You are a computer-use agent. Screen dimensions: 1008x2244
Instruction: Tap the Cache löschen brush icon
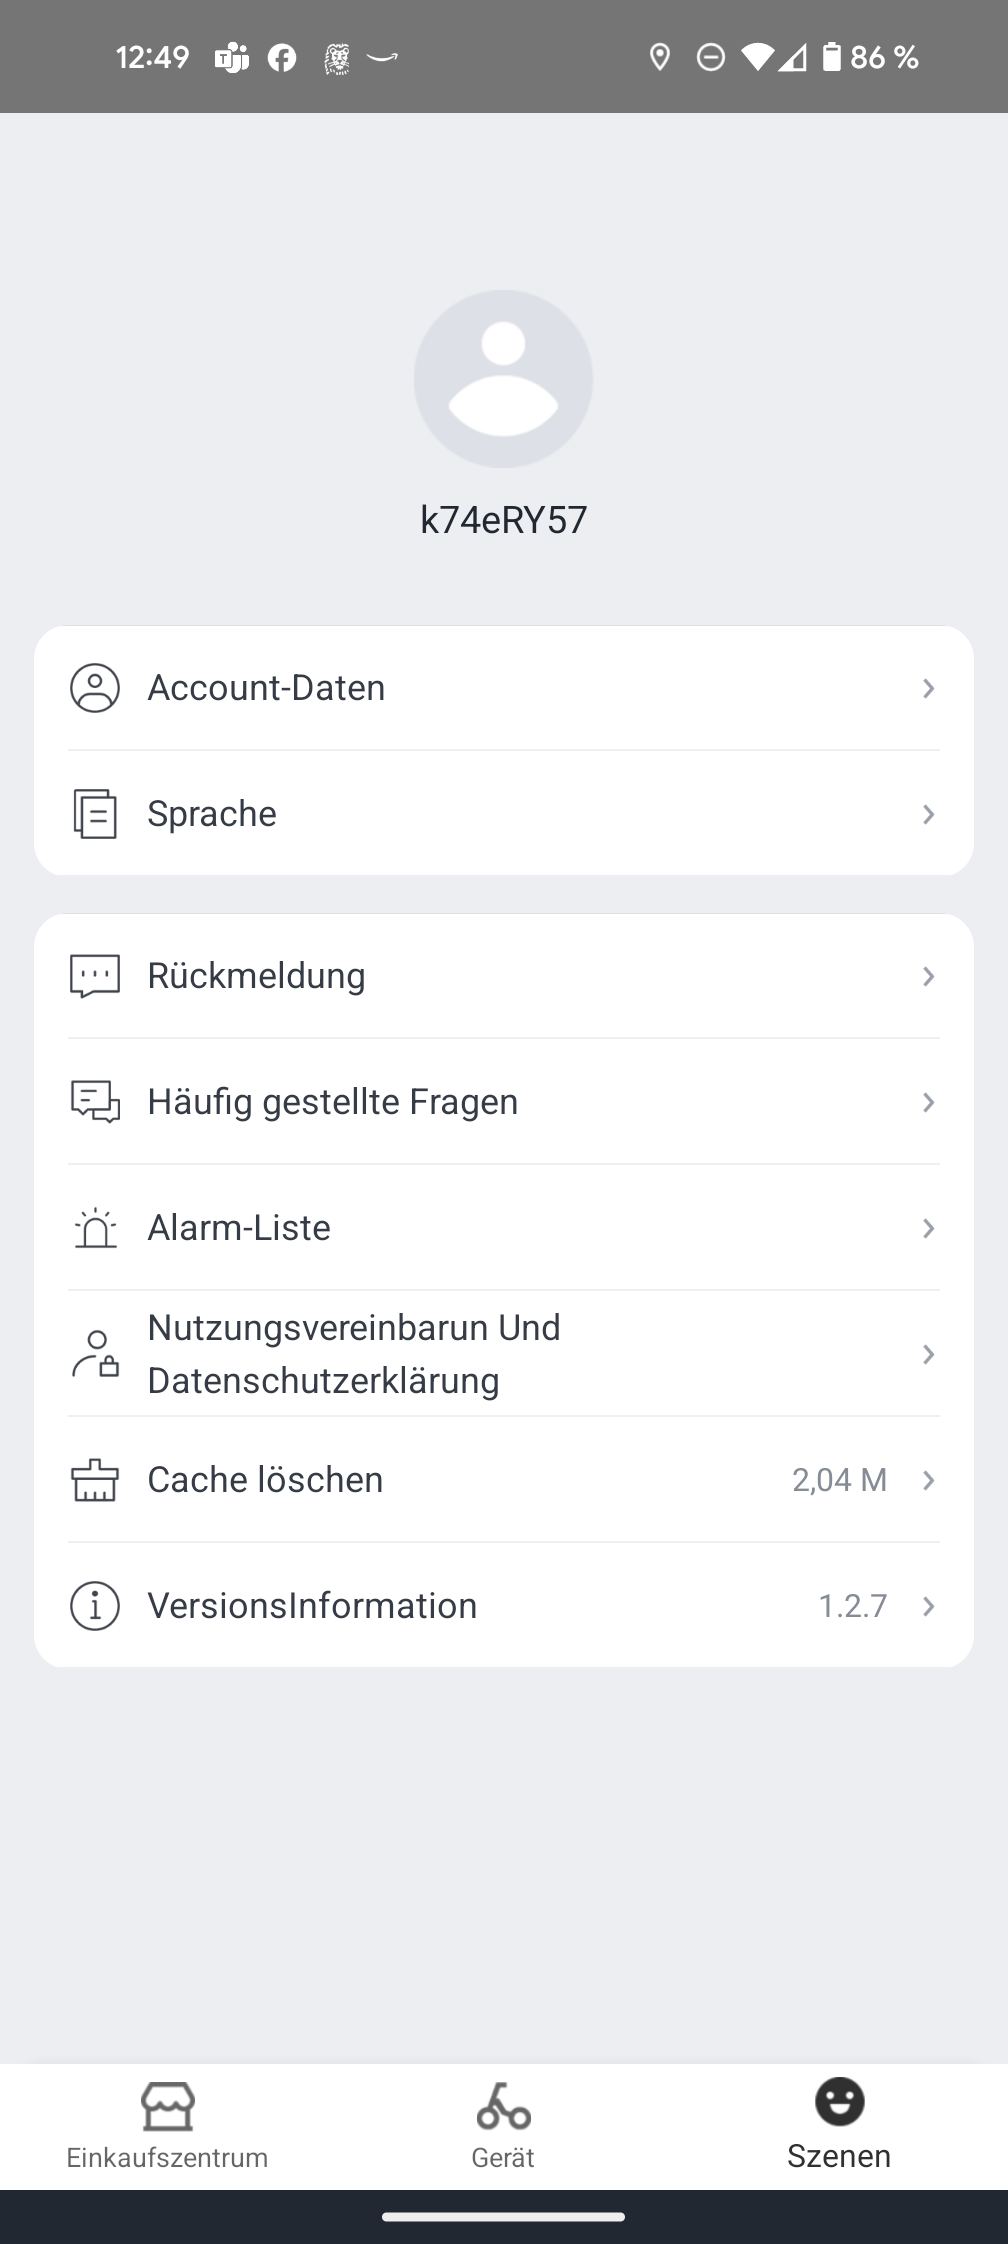coord(95,1480)
